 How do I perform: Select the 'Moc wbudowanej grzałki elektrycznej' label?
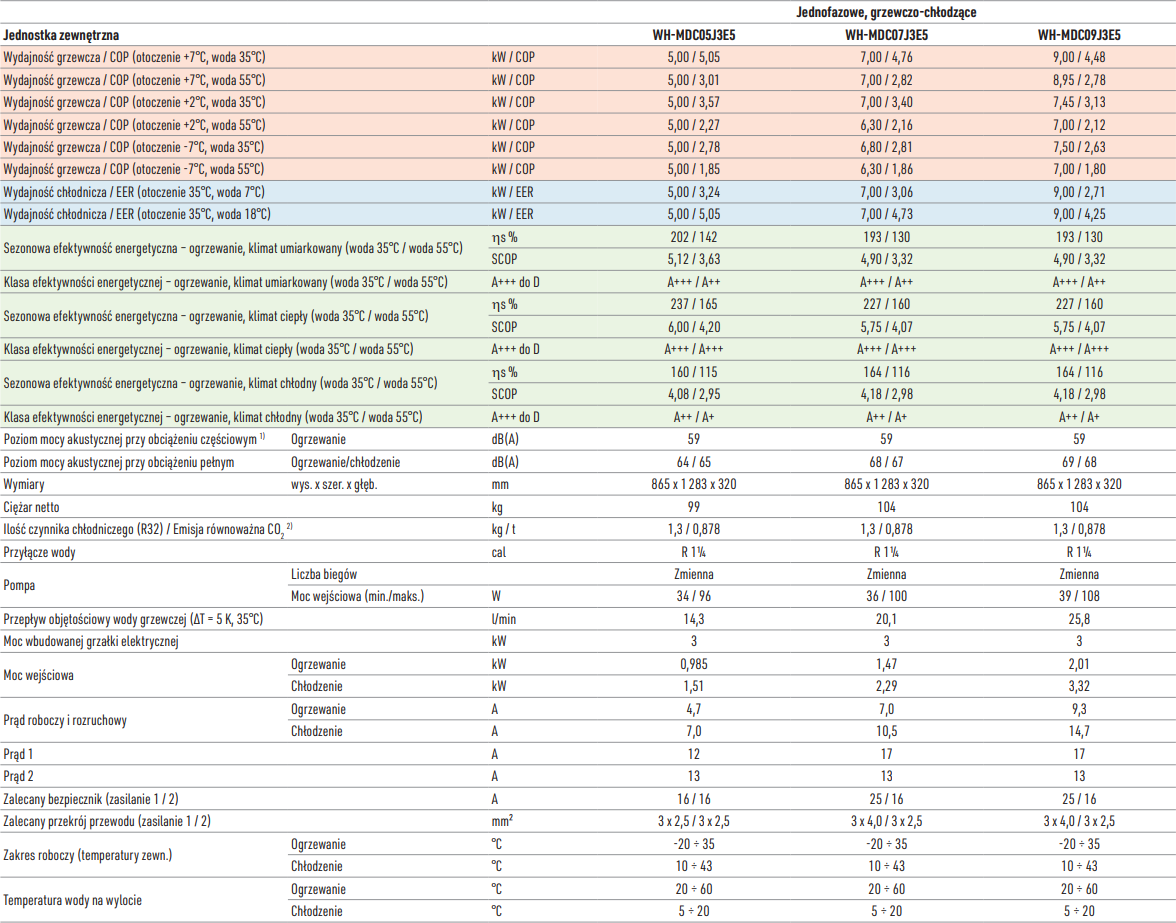91,642
